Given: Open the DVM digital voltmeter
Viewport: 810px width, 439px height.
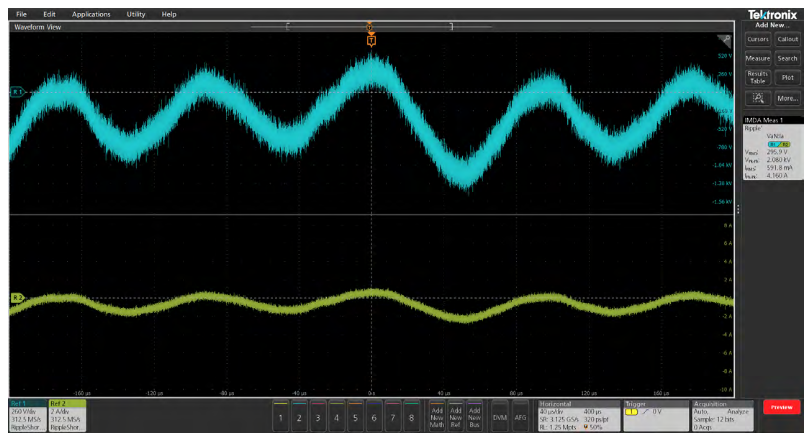Looking at the screenshot, I should tap(500, 416).
